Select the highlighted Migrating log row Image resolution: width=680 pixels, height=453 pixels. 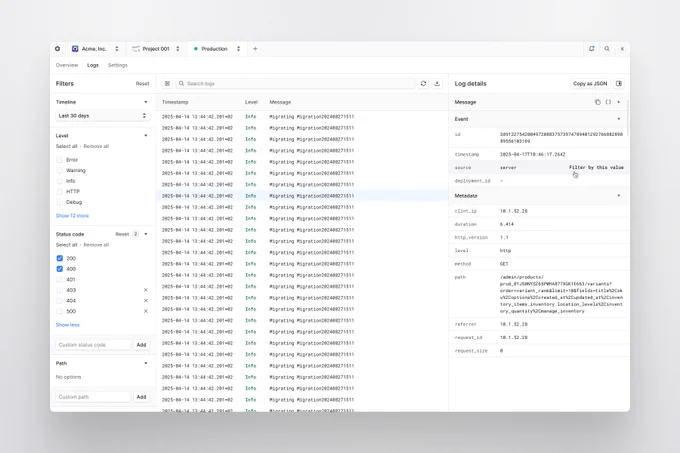click(x=302, y=196)
